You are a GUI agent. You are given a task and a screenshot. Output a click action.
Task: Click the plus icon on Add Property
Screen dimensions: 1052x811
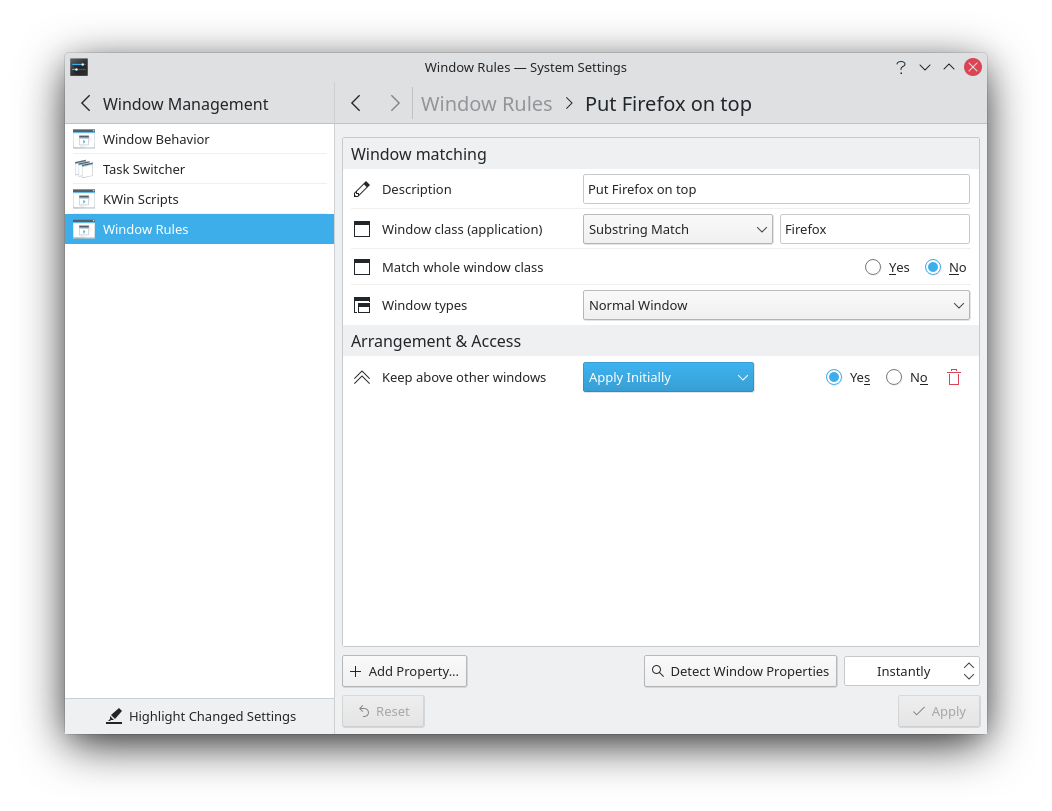click(356, 671)
